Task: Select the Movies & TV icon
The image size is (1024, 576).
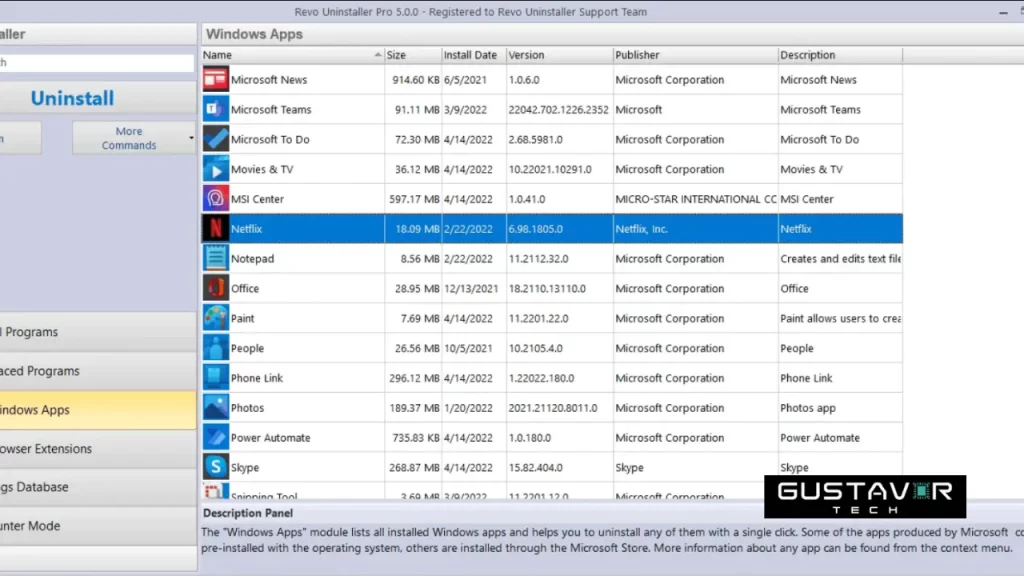Action: click(216, 169)
